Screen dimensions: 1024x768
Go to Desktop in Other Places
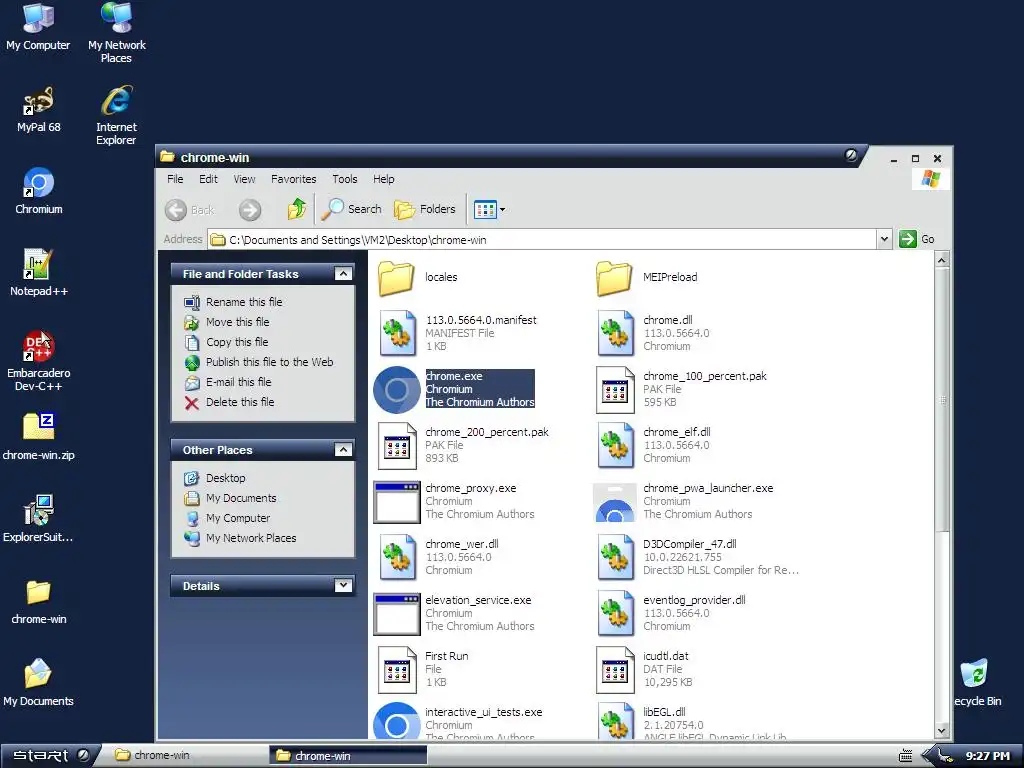click(225, 478)
